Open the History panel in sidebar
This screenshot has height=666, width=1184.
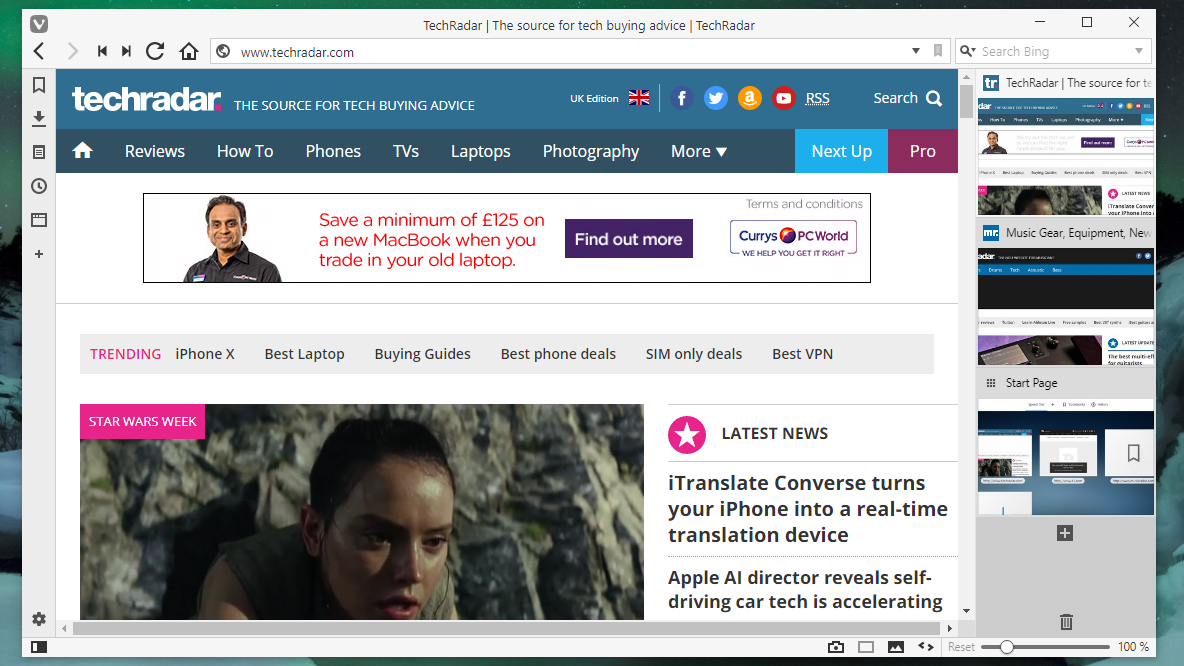[x=39, y=186]
